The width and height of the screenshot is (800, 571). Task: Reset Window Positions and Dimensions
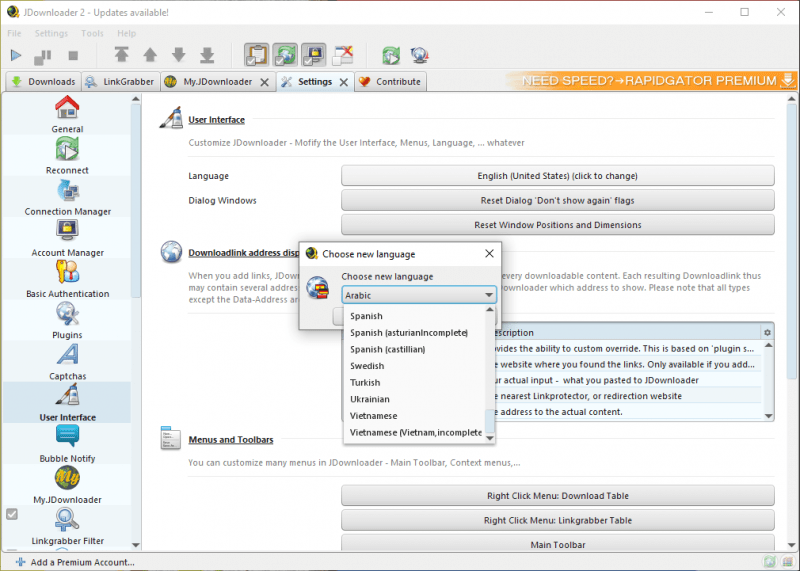tap(558, 225)
